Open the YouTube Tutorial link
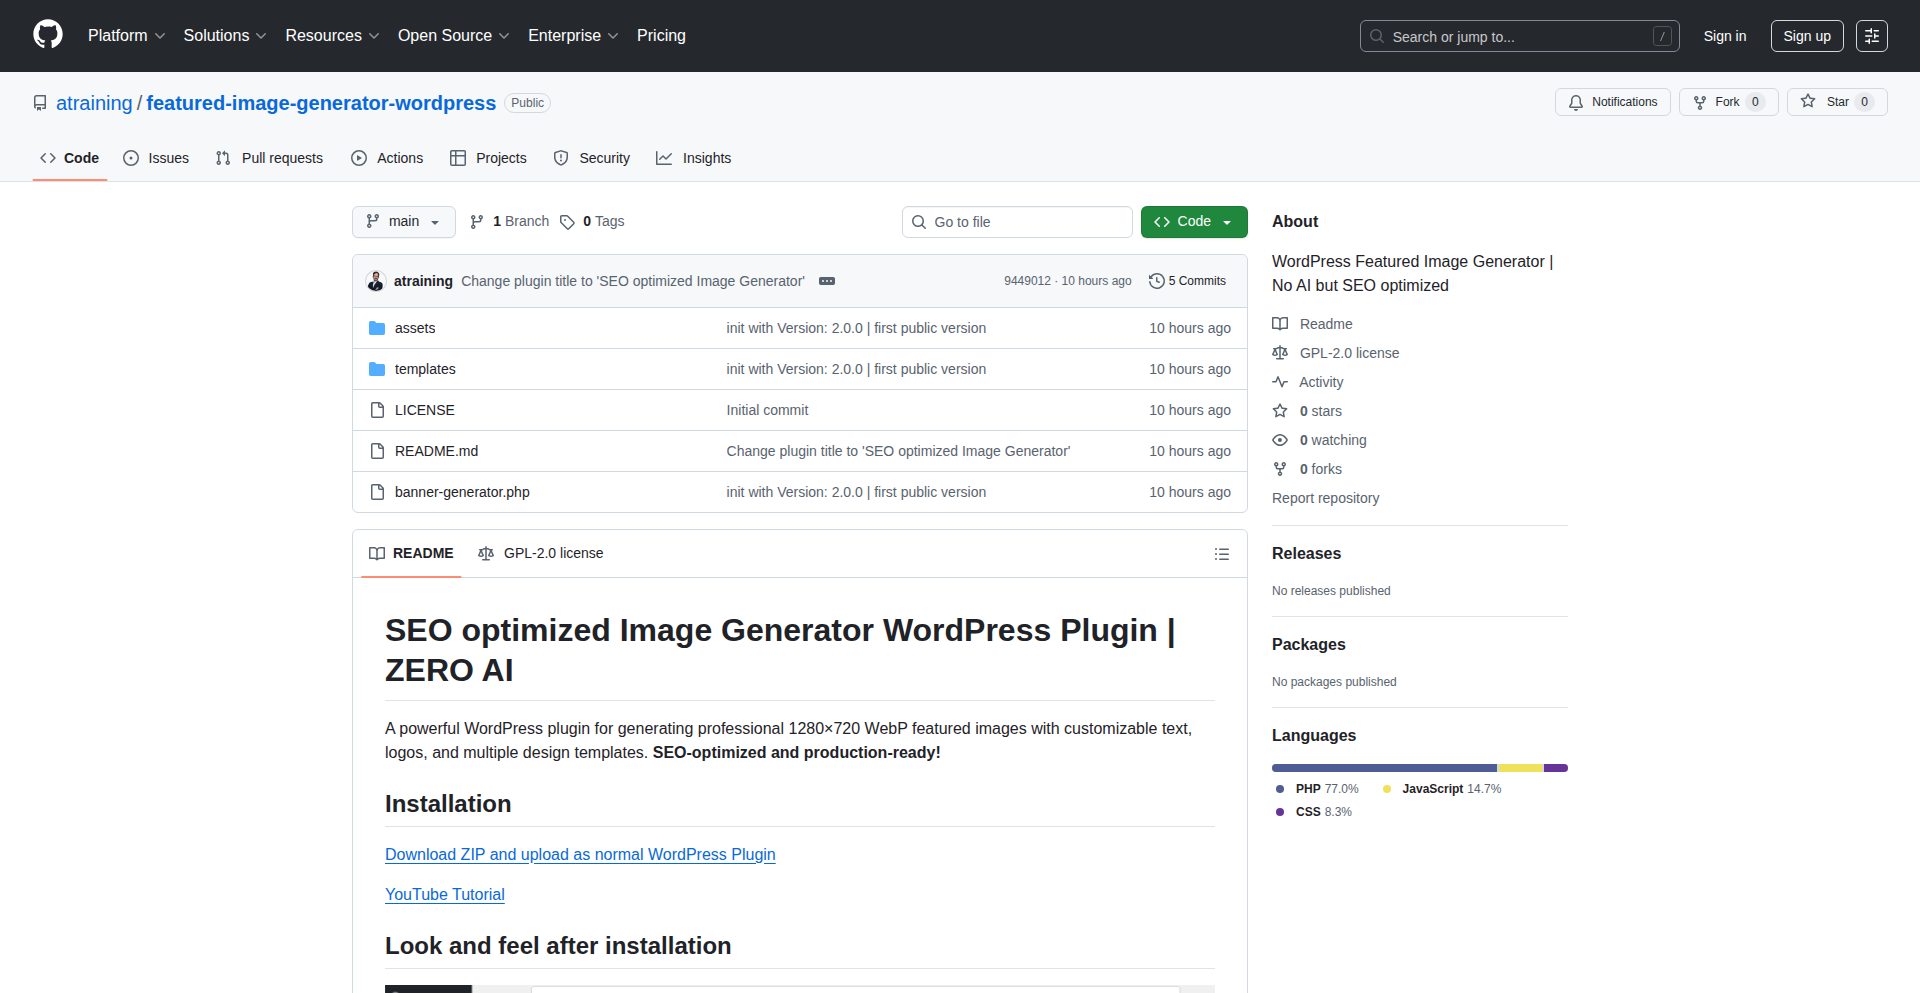Viewport: 1920px width, 993px height. point(444,894)
